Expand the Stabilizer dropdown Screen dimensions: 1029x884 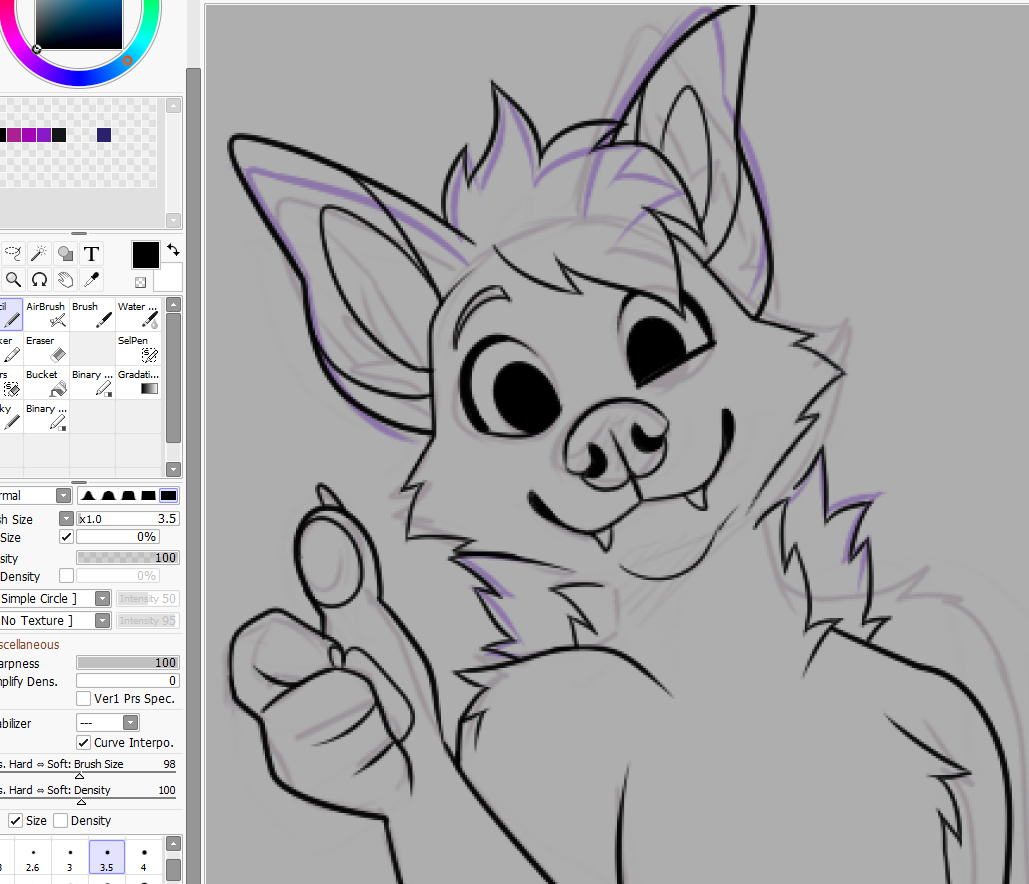130,722
